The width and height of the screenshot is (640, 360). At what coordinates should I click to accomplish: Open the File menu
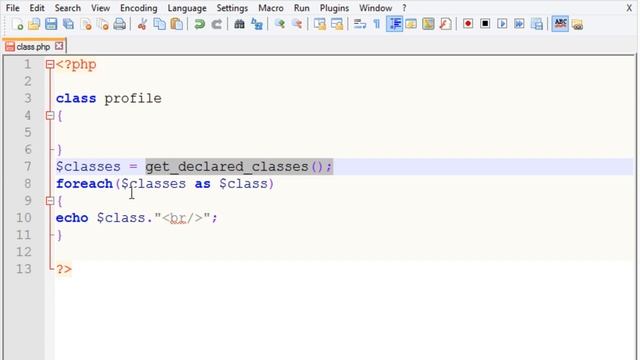point(13,8)
